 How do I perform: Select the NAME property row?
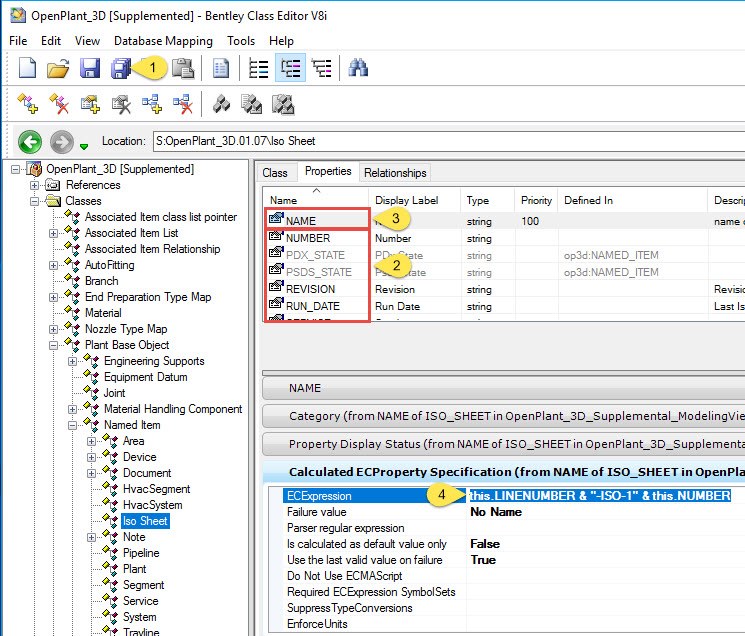point(504,221)
